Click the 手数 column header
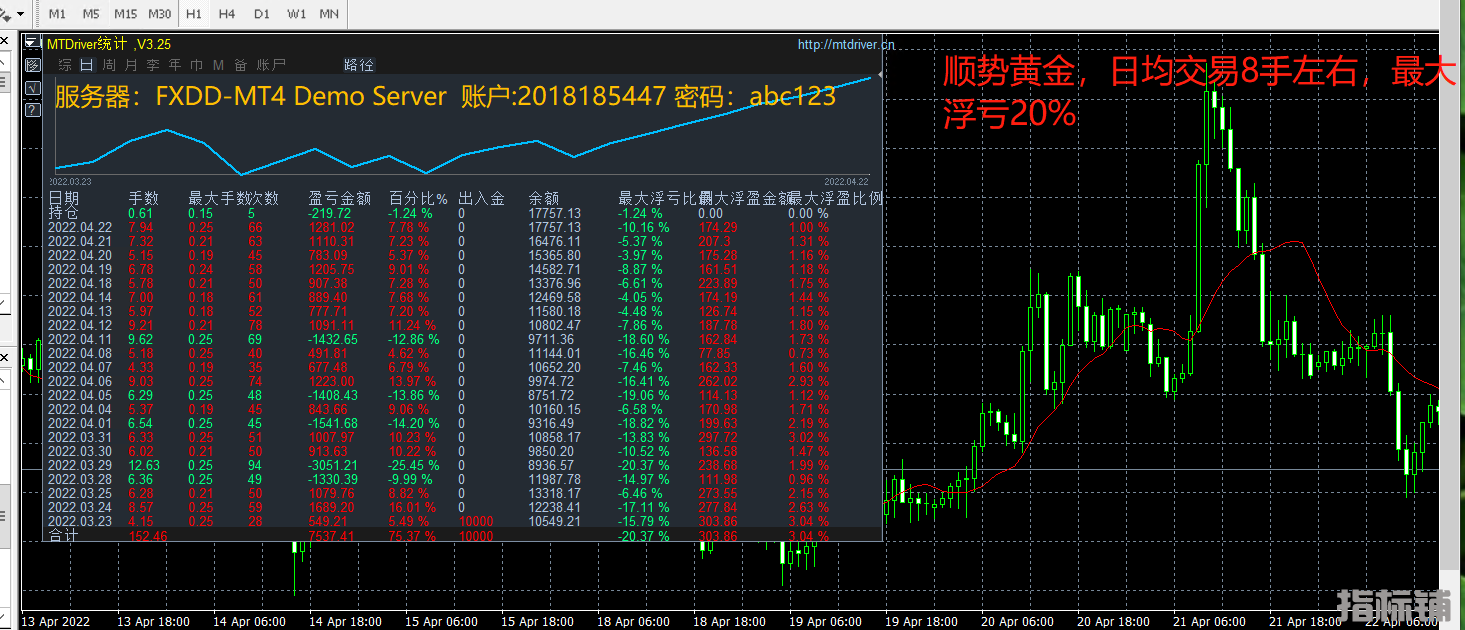 (144, 198)
